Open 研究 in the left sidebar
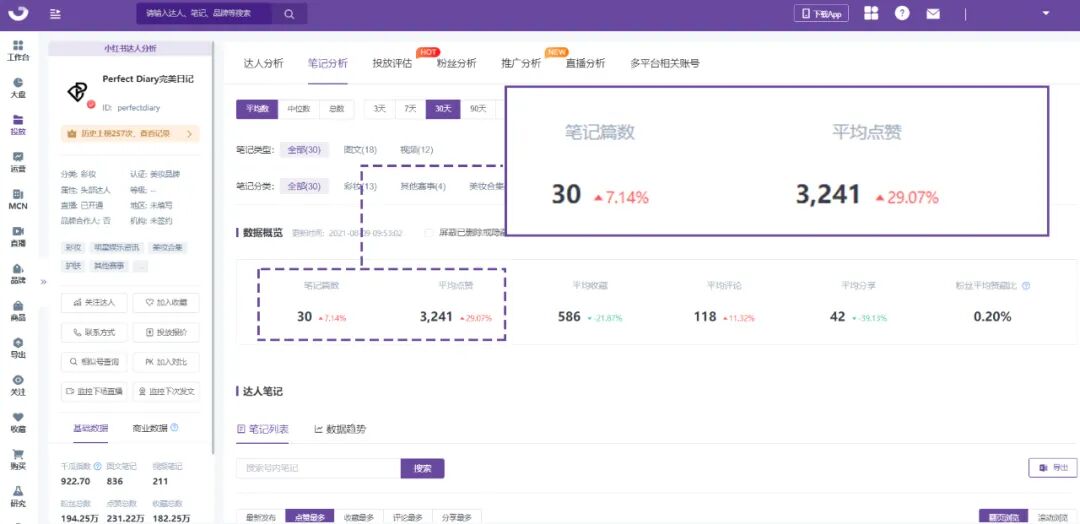Viewport: 1080px width, 524px height. (x=18, y=496)
